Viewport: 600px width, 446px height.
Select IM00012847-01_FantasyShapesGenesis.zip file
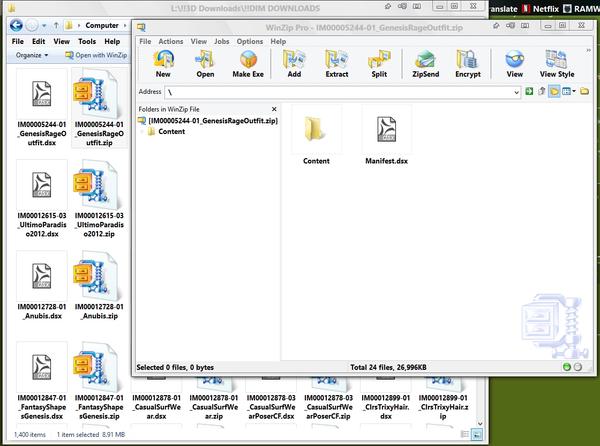(99, 382)
